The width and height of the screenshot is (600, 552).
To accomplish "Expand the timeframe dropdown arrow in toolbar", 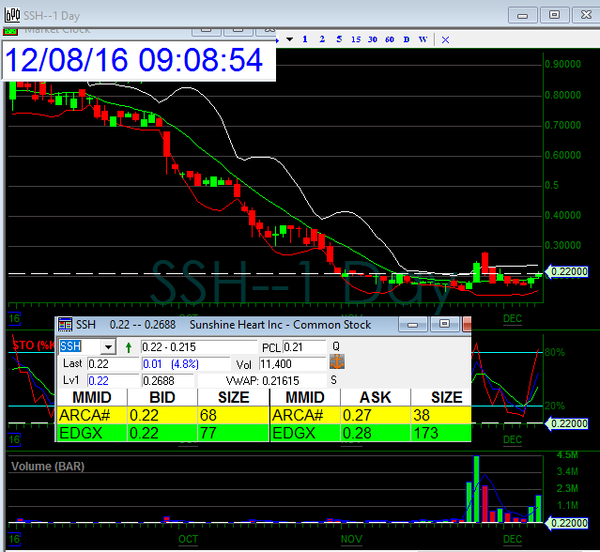I will click(x=289, y=39).
